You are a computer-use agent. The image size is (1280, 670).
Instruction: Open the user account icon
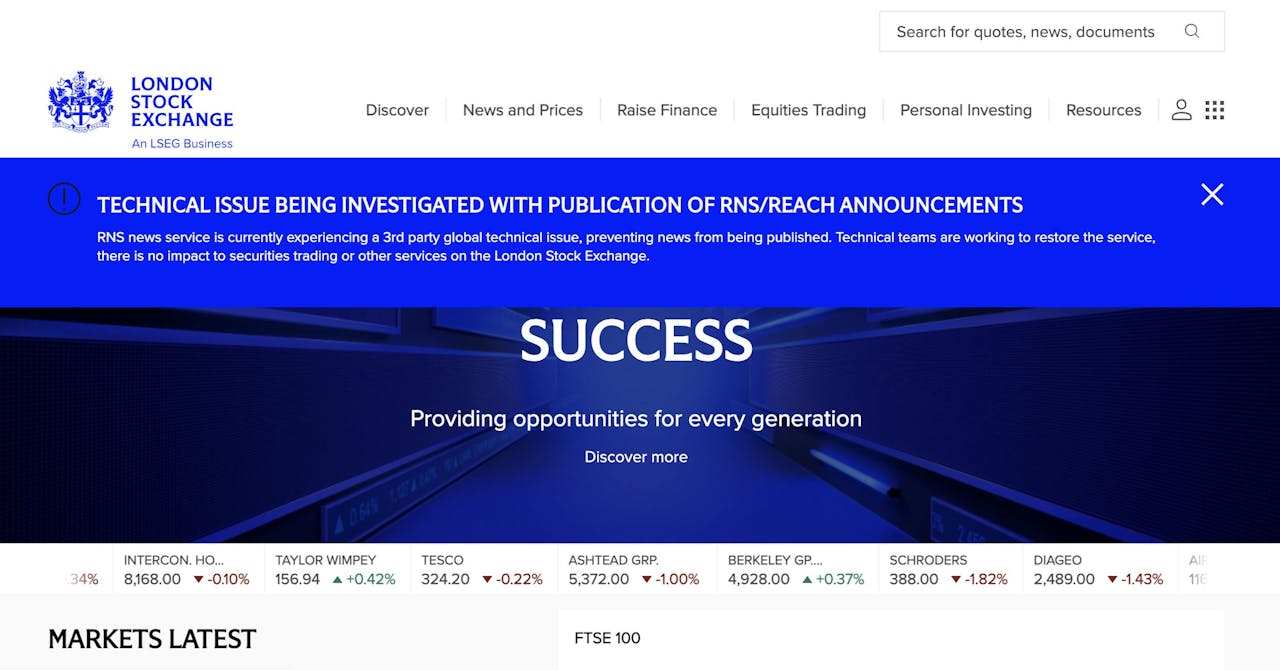click(x=1181, y=110)
